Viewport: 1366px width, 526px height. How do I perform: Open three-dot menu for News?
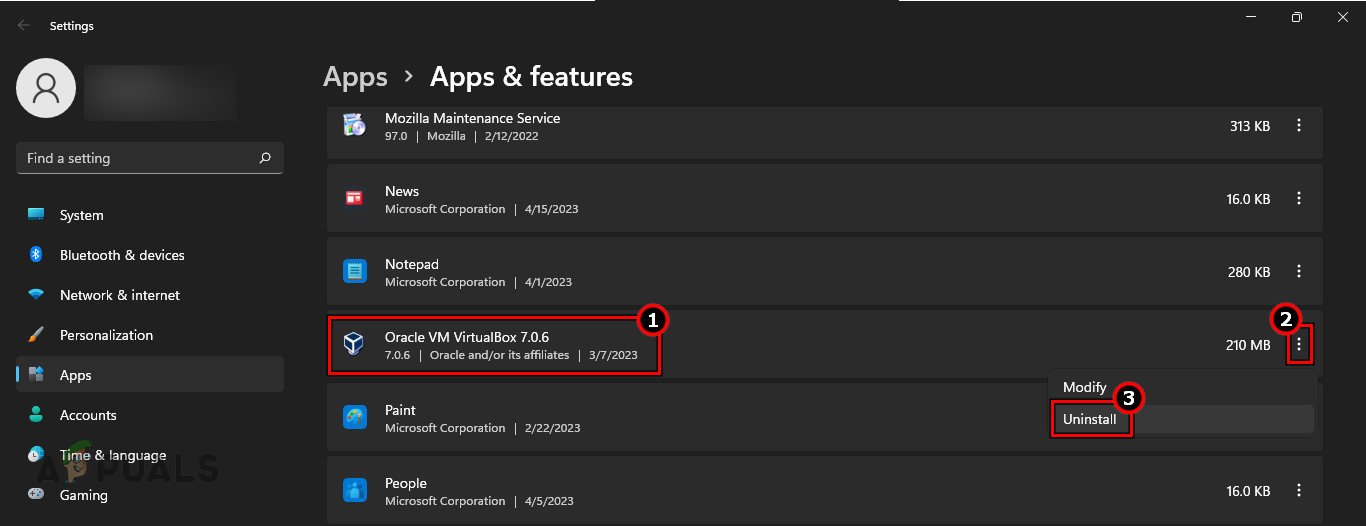pyautogui.click(x=1299, y=198)
